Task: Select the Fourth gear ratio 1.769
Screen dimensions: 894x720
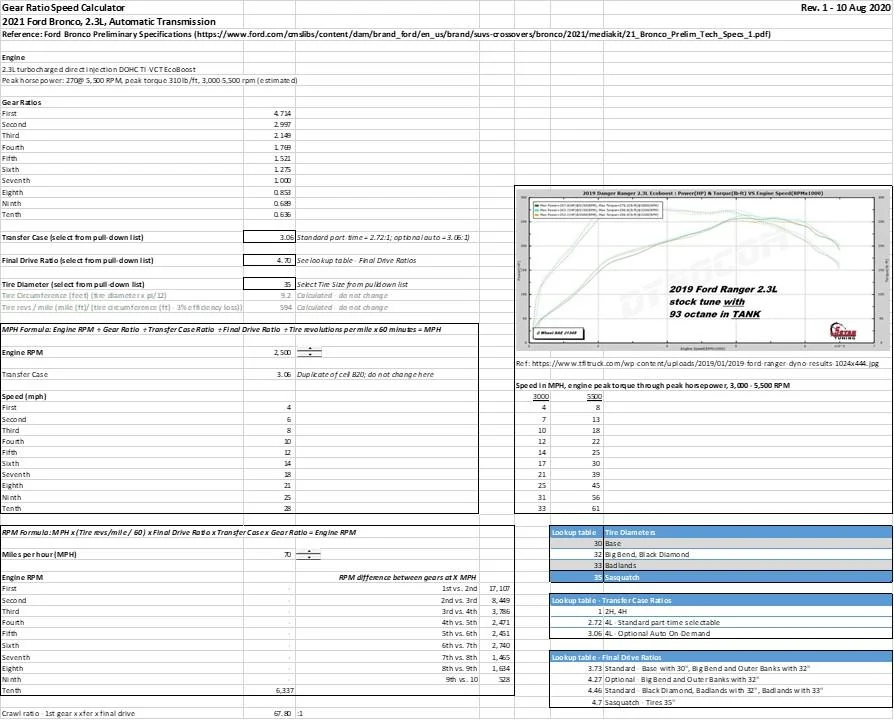Action: click(269, 147)
